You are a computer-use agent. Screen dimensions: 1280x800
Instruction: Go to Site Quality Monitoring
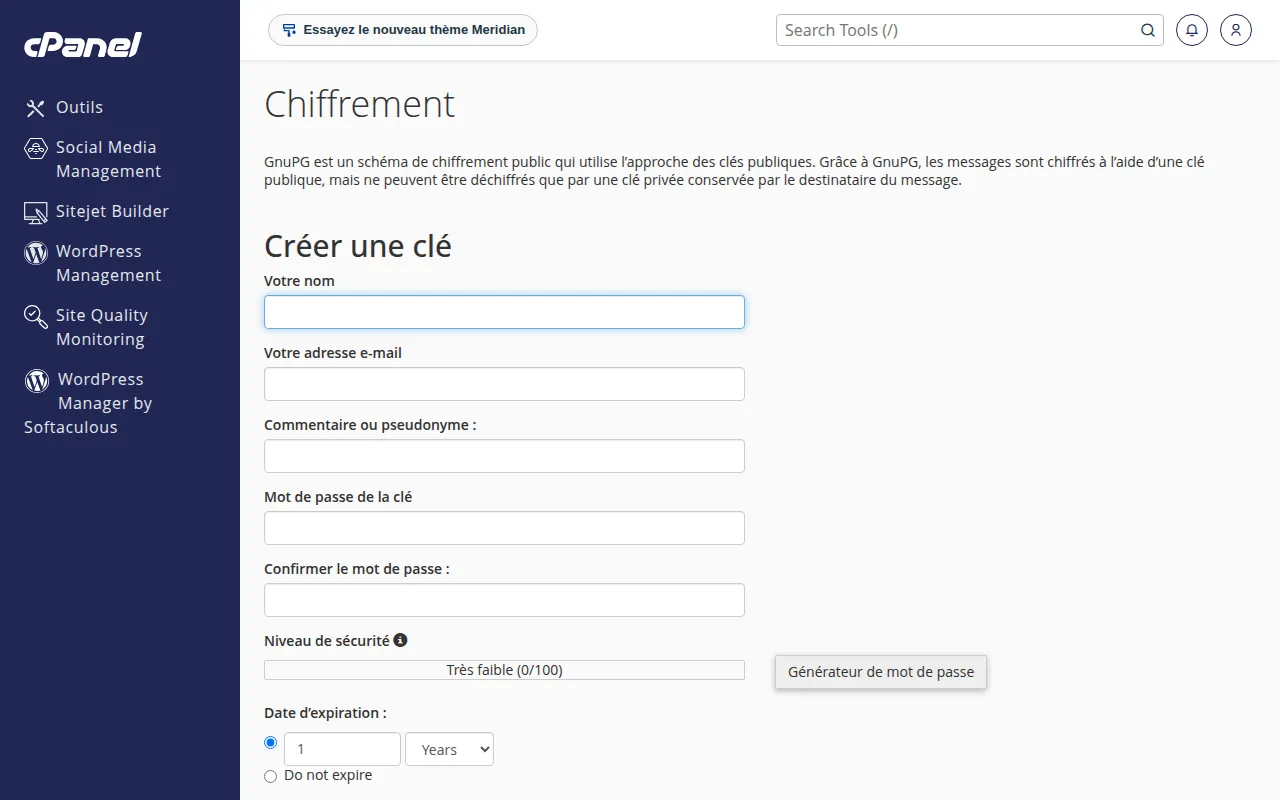(102, 327)
